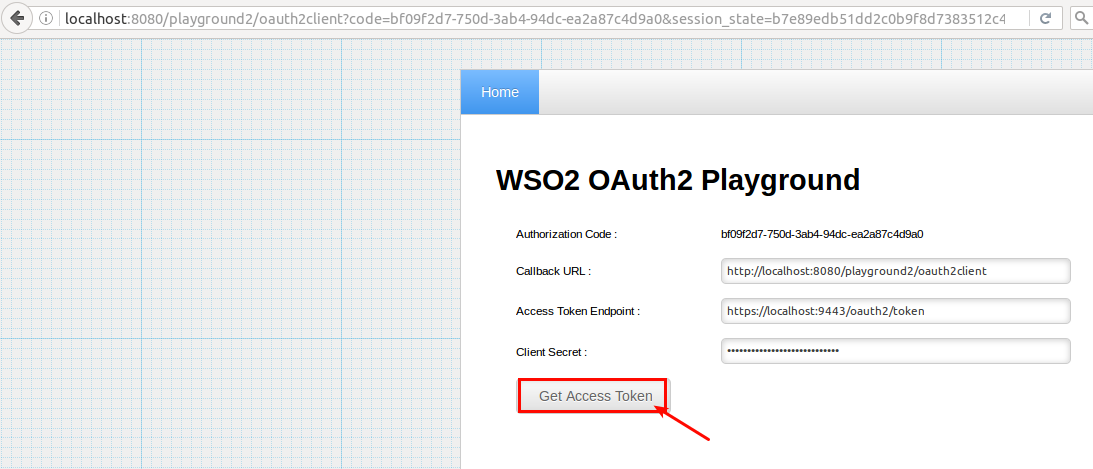Click the 'Client Secret :' label
The height and width of the screenshot is (469, 1093).
point(551,352)
